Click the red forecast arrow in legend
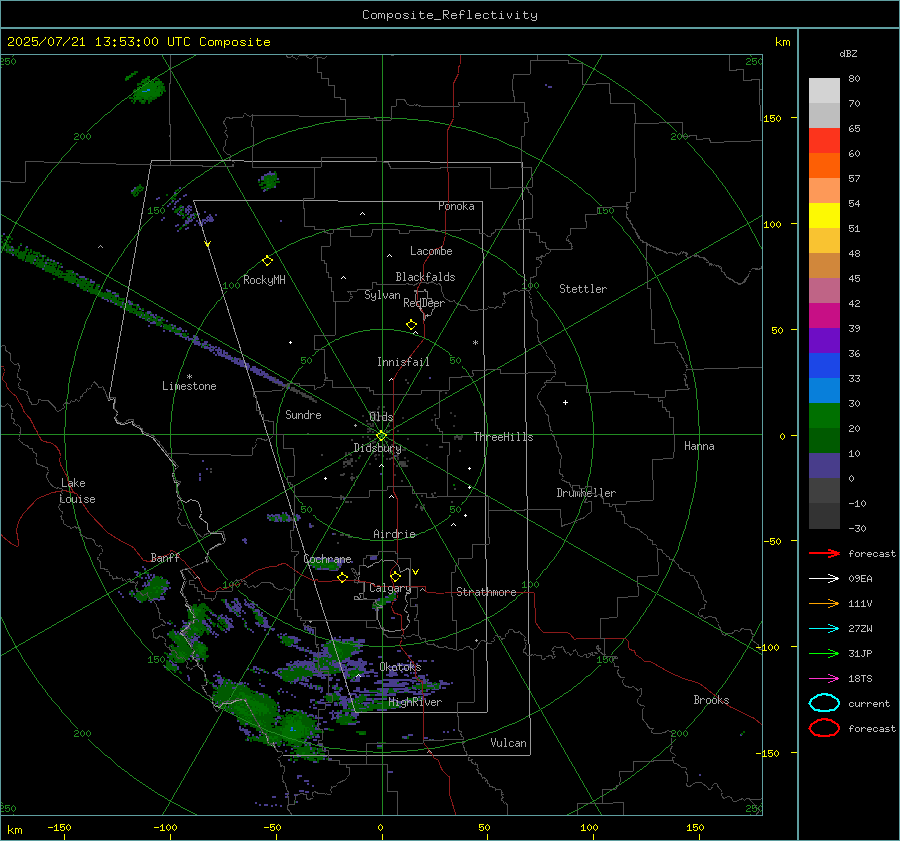 tap(824, 553)
